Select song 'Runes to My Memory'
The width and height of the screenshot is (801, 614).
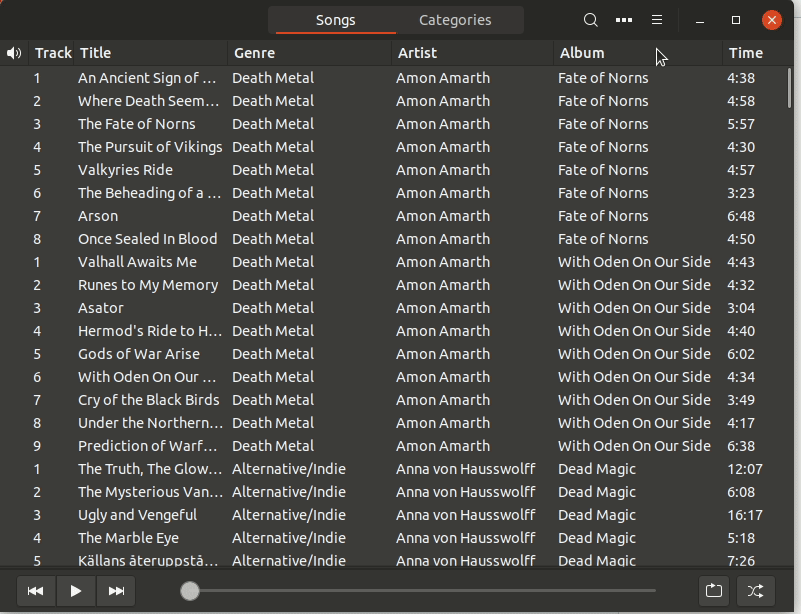point(148,285)
